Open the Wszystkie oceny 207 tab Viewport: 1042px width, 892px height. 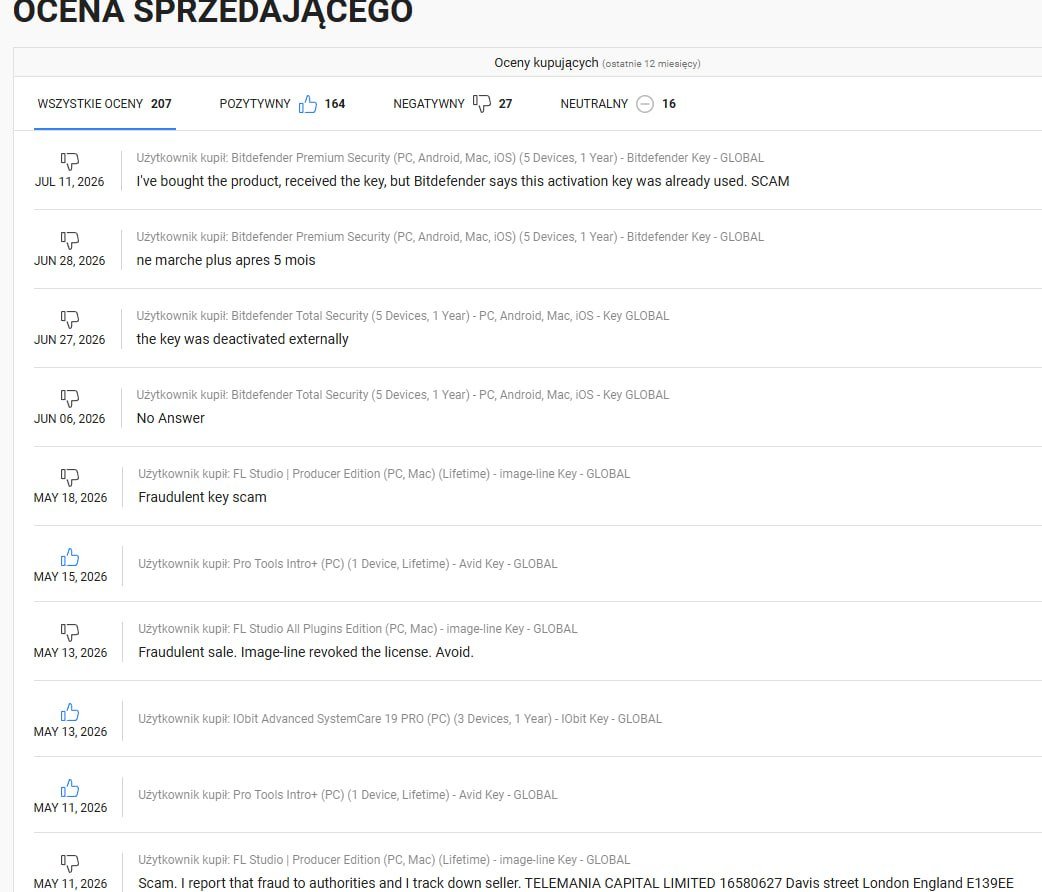click(104, 104)
